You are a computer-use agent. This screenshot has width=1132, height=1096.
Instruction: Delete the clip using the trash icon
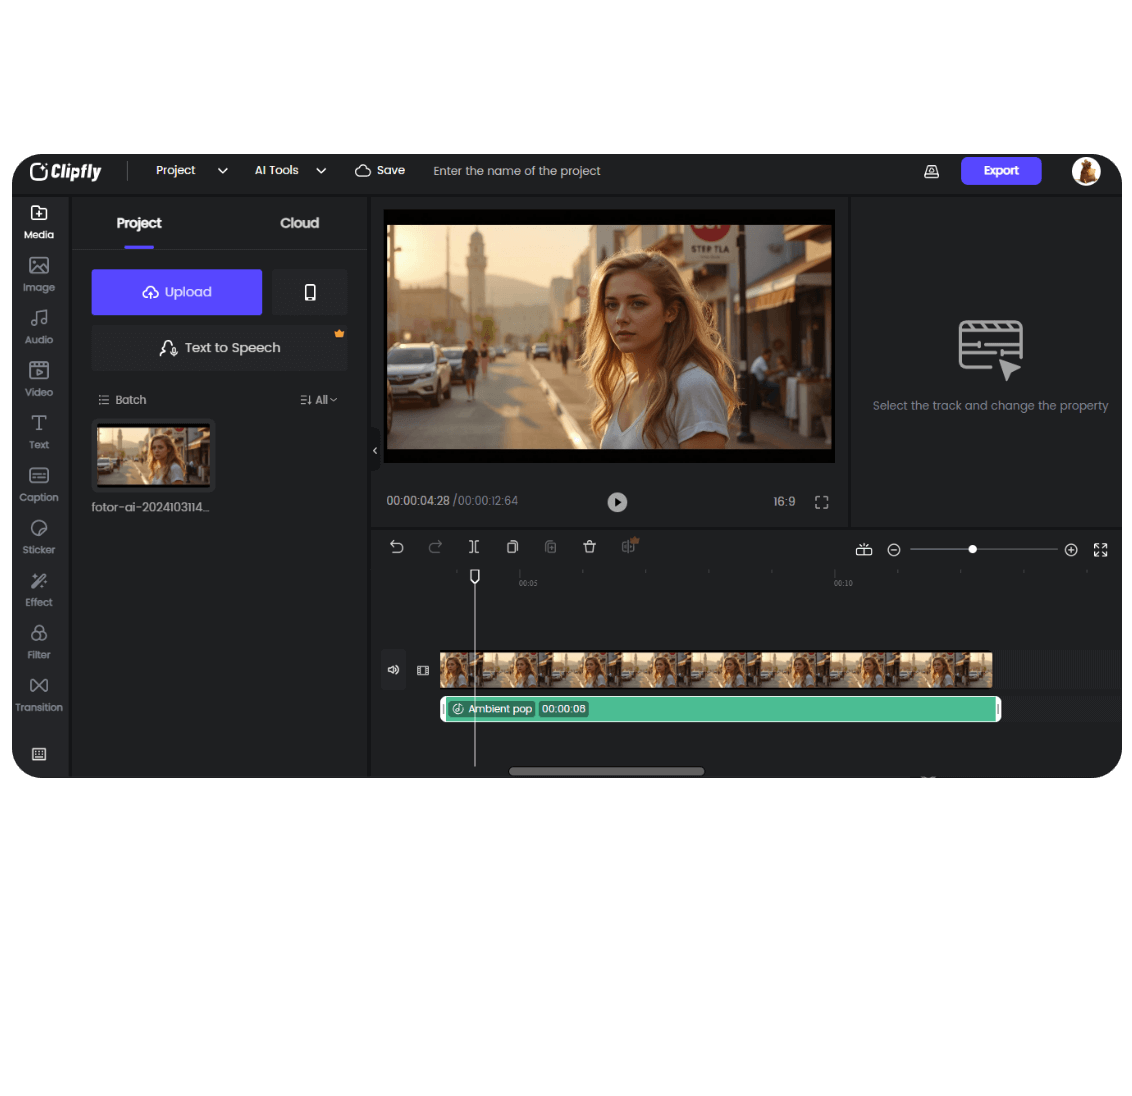589,546
